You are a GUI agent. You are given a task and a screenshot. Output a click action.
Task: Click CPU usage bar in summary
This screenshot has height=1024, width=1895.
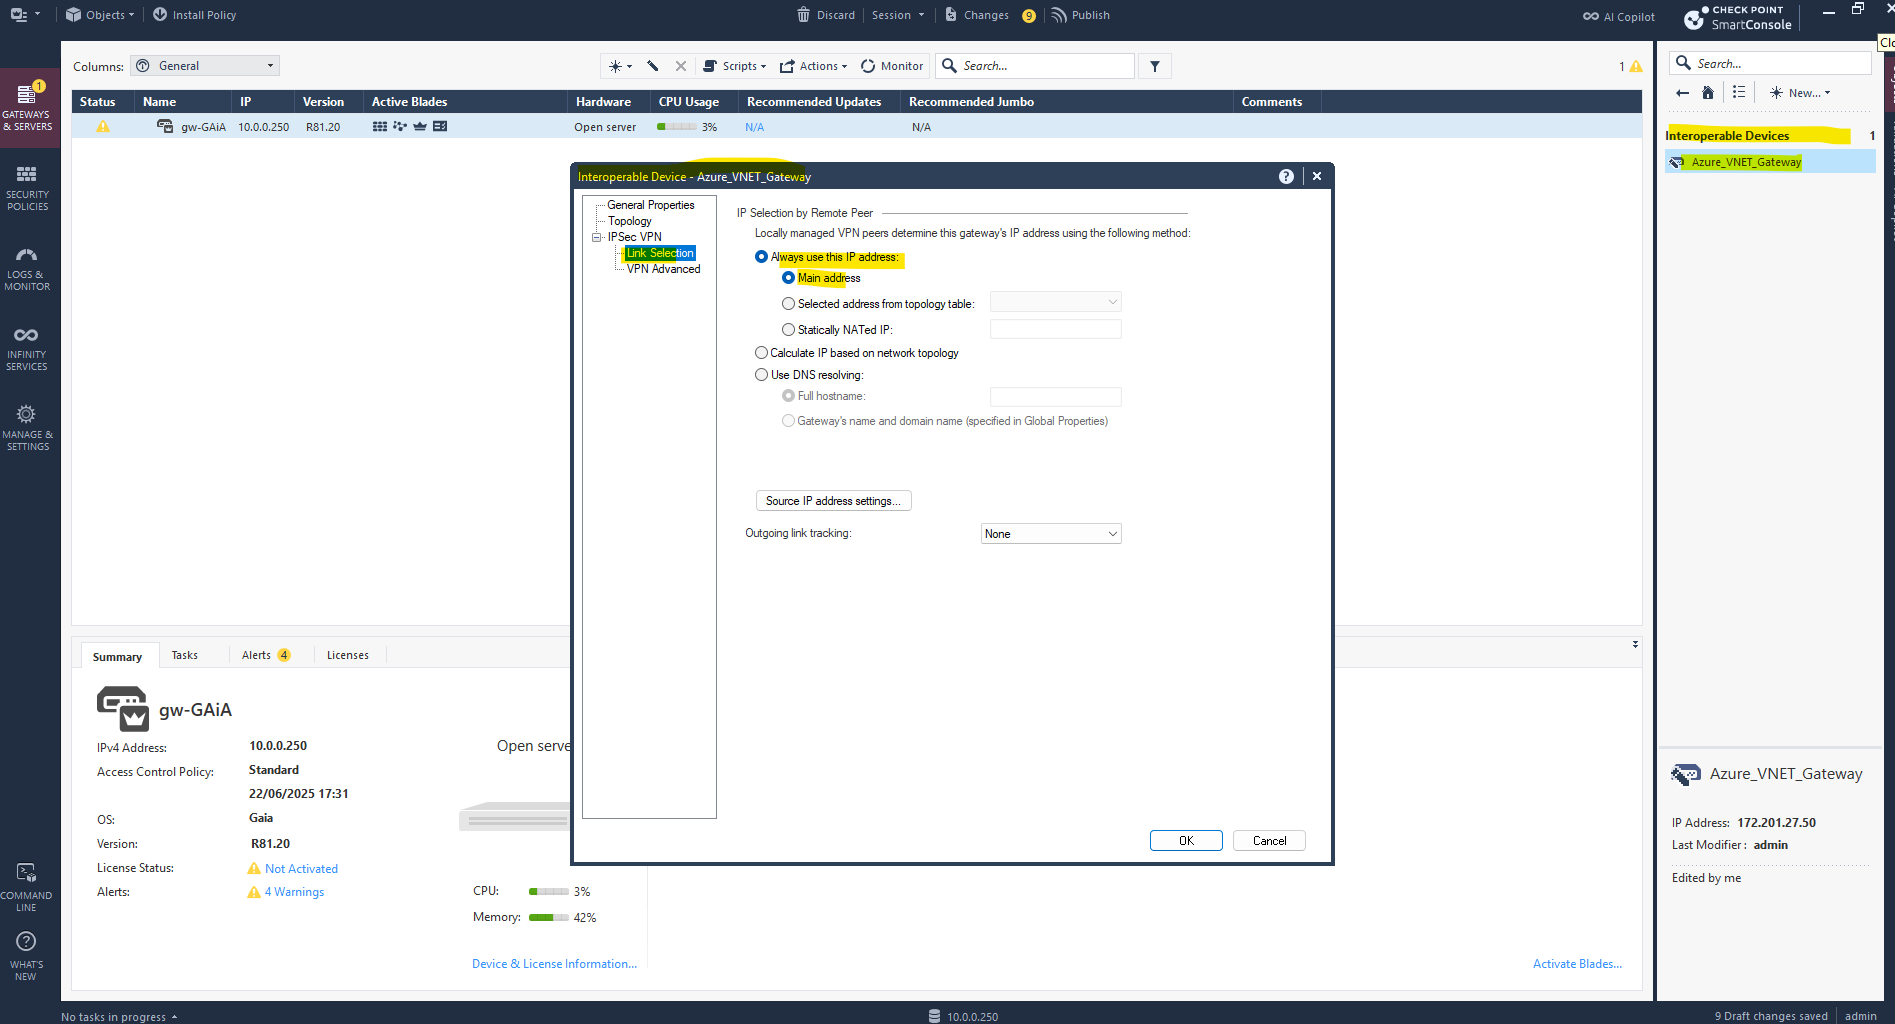click(x=549, y=891)
